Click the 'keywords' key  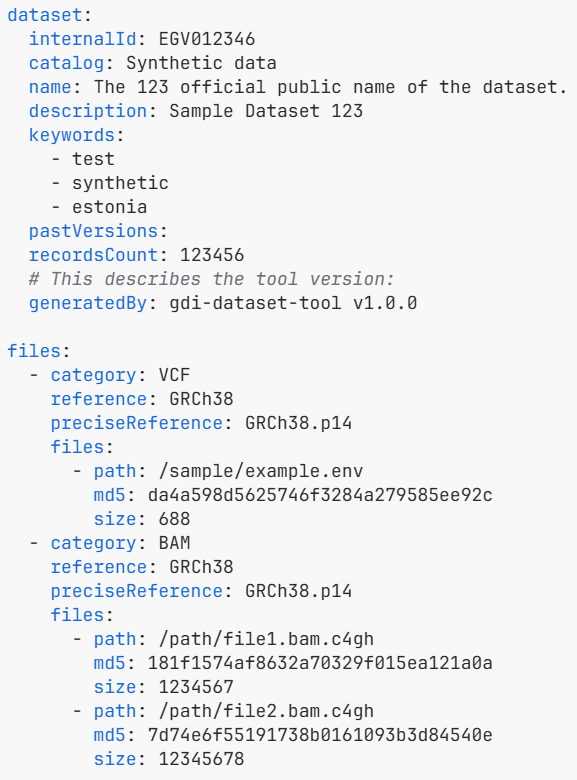[x=72, y=135]
